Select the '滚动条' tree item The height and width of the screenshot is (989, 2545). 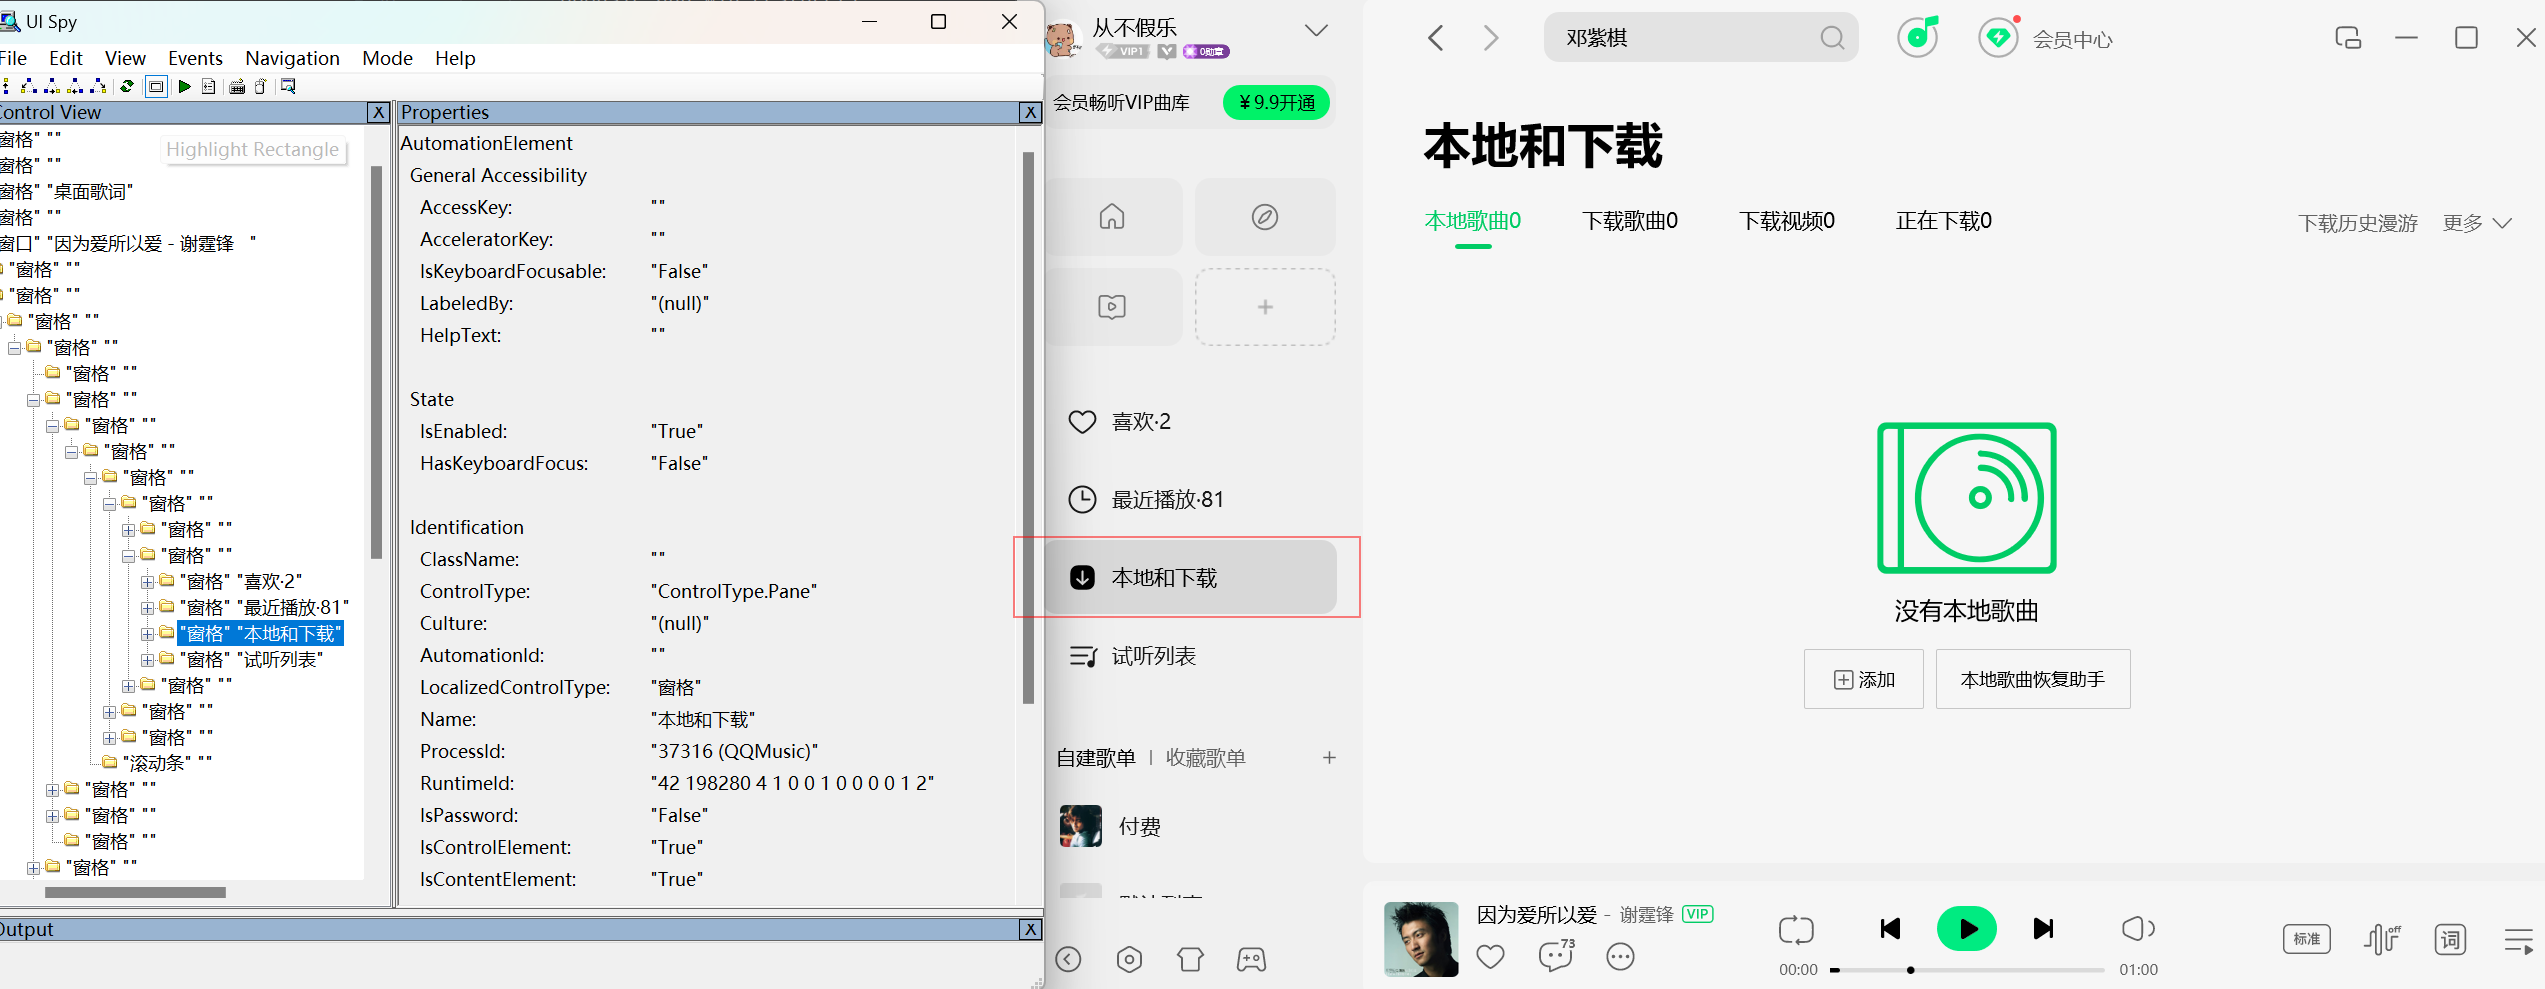tap(167, 763)
